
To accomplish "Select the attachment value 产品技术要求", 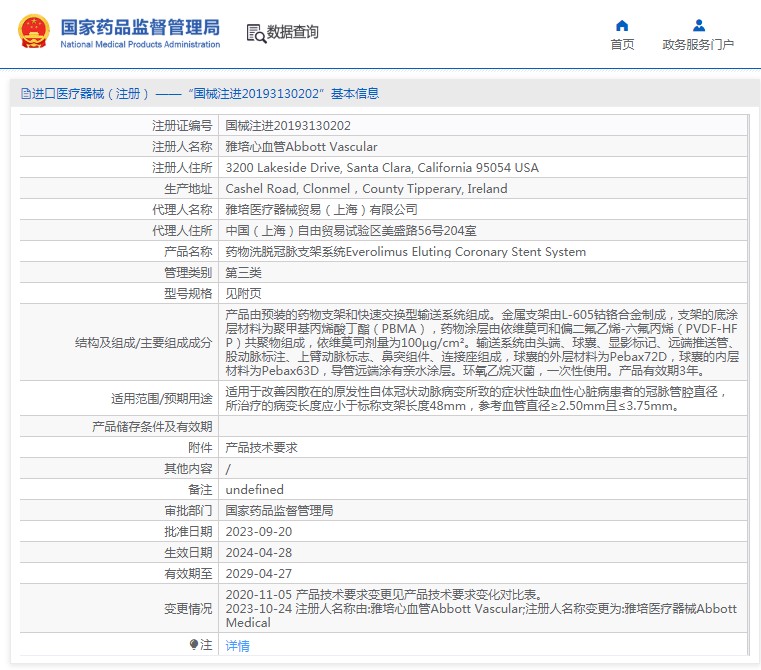I will click(261, 447).
